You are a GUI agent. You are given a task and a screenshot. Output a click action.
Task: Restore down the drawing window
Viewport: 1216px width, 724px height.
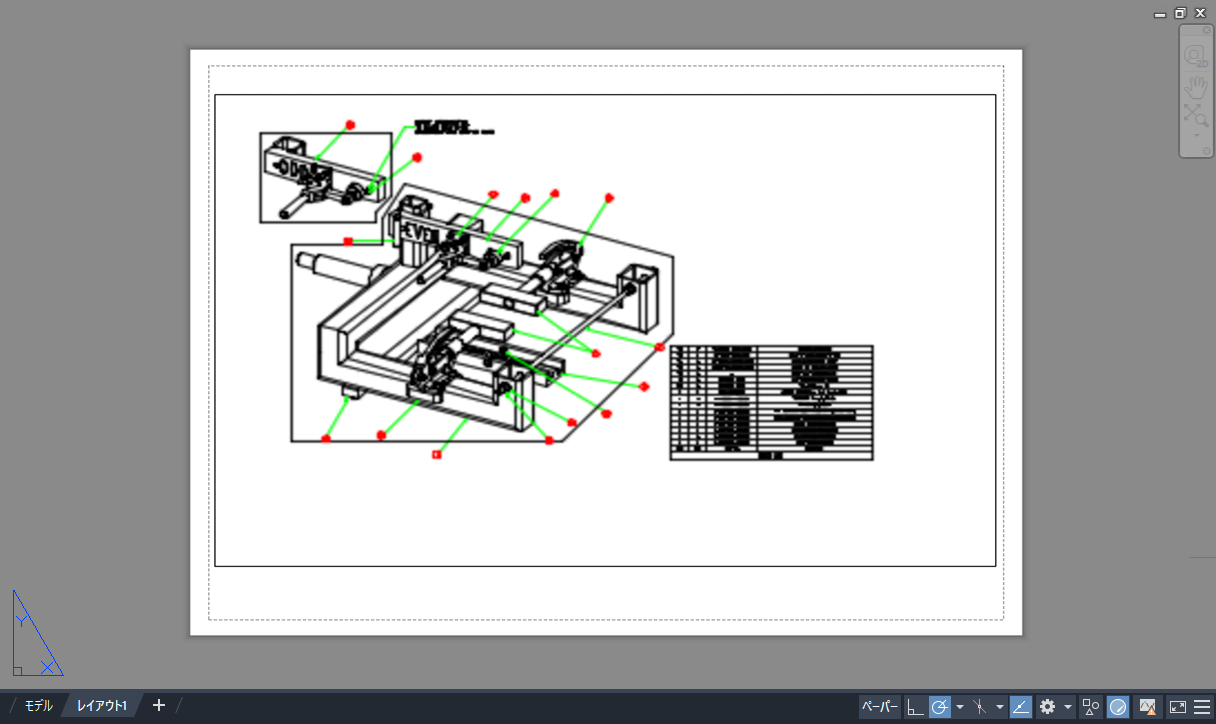[1180, 13]
